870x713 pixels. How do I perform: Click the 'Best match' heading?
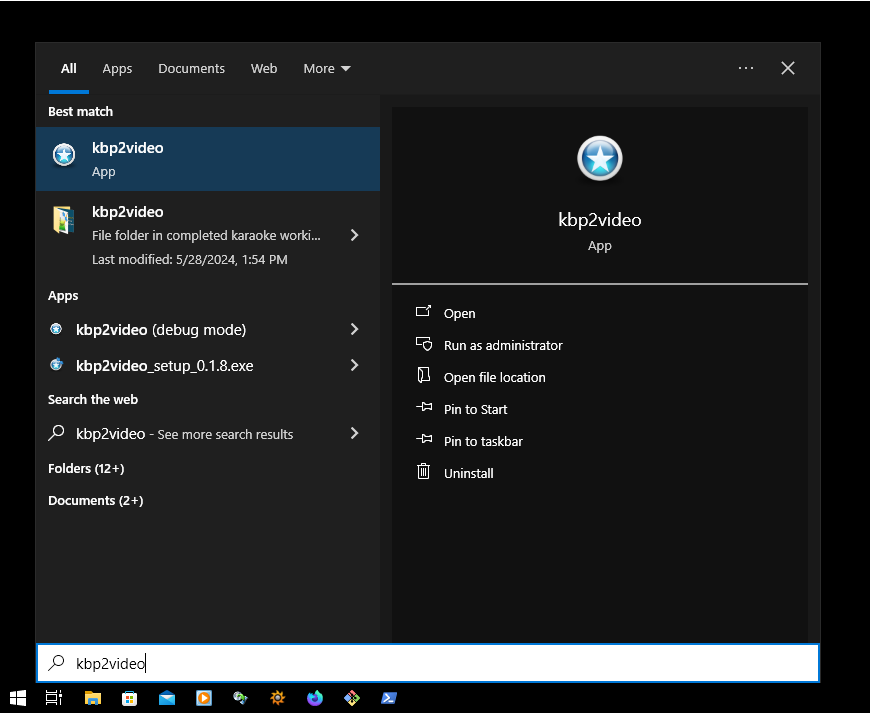80,112
